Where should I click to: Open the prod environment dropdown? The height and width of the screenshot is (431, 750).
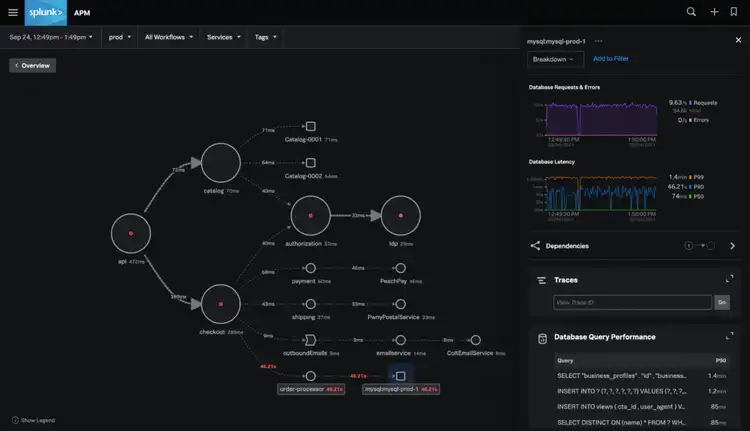120,37
